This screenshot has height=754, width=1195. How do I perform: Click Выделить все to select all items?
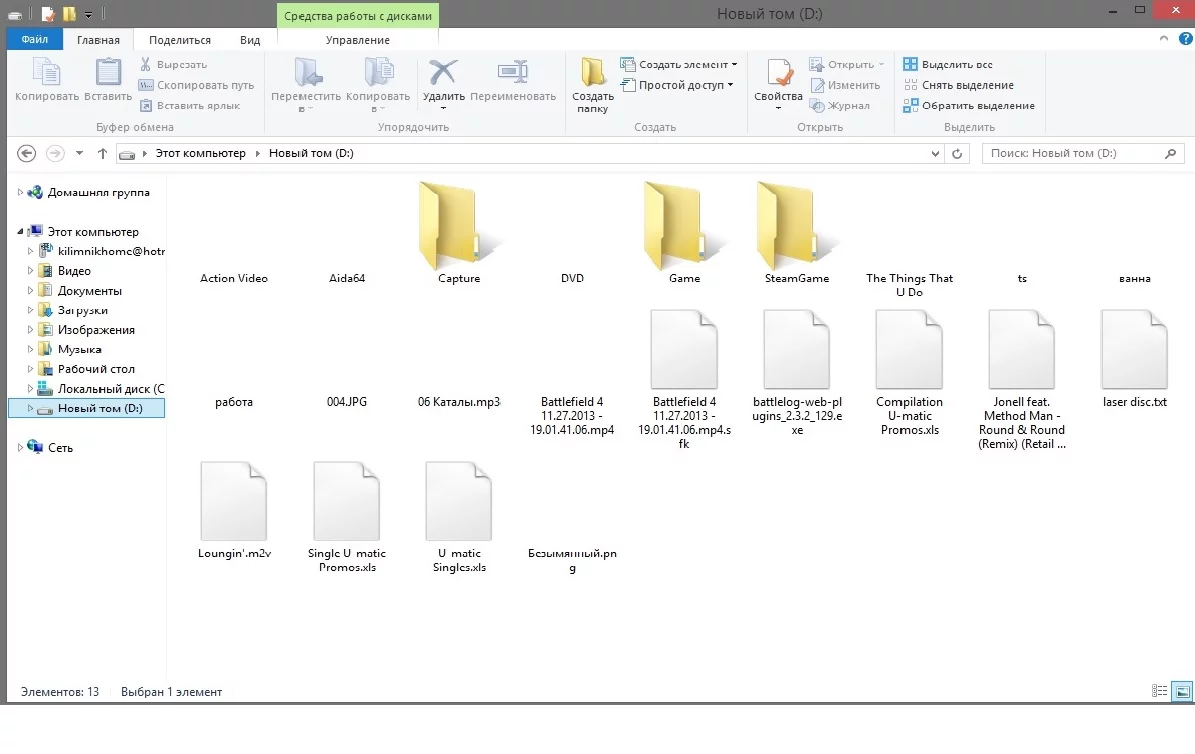(950, 63)
